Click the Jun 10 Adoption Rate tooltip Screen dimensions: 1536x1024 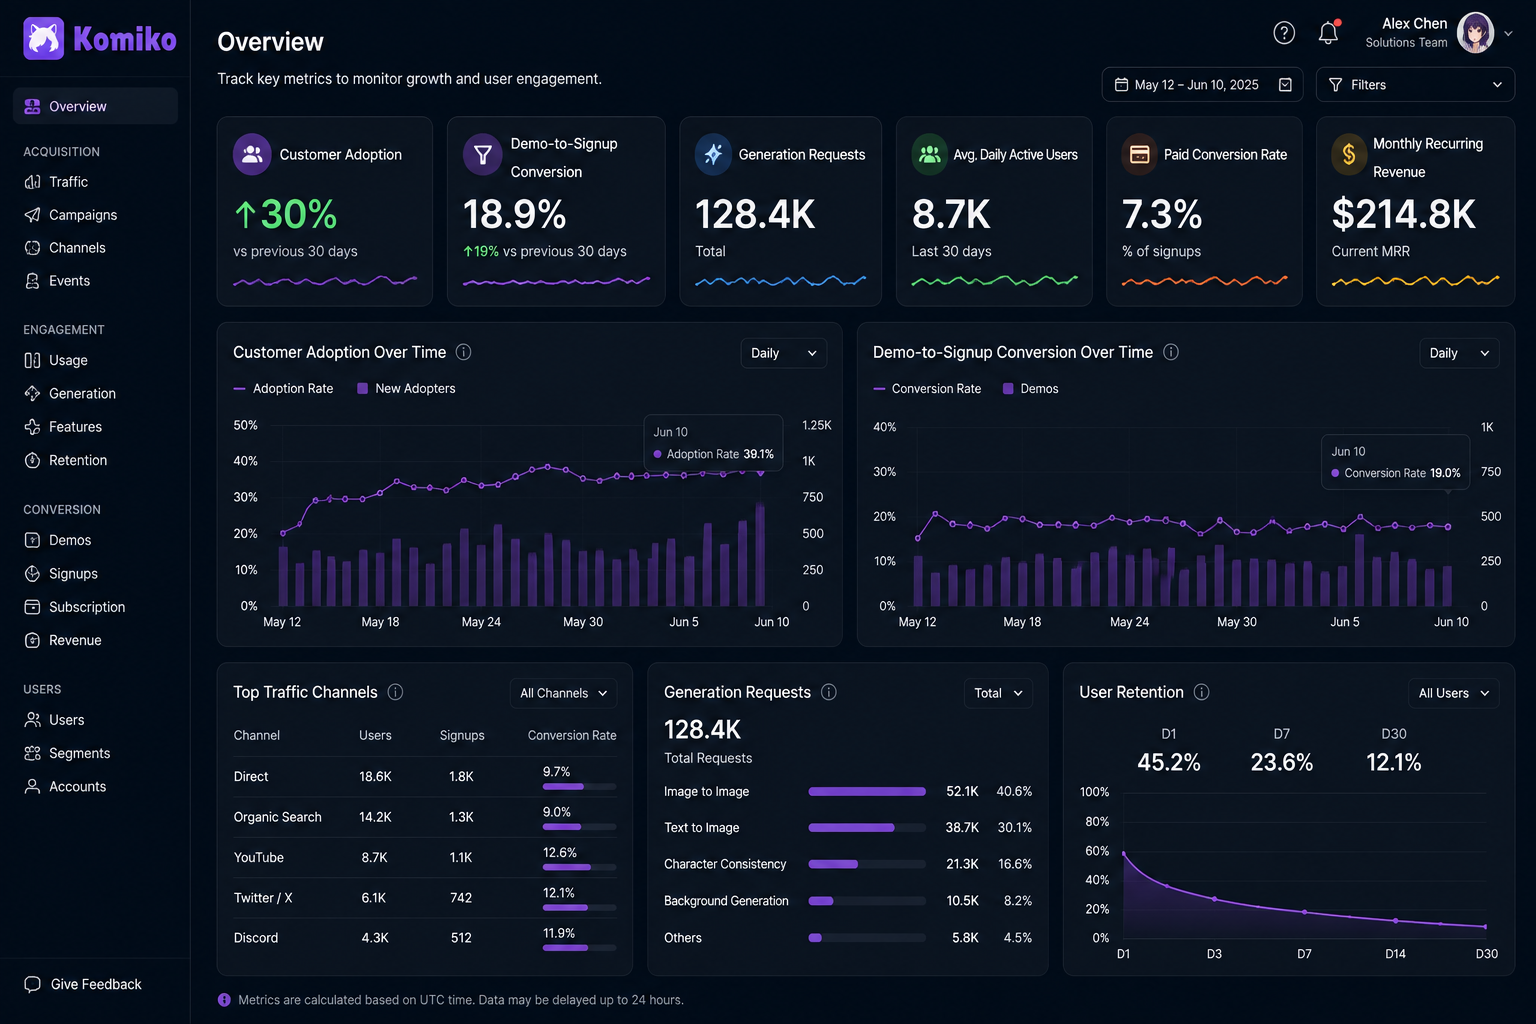click(713, 443)
